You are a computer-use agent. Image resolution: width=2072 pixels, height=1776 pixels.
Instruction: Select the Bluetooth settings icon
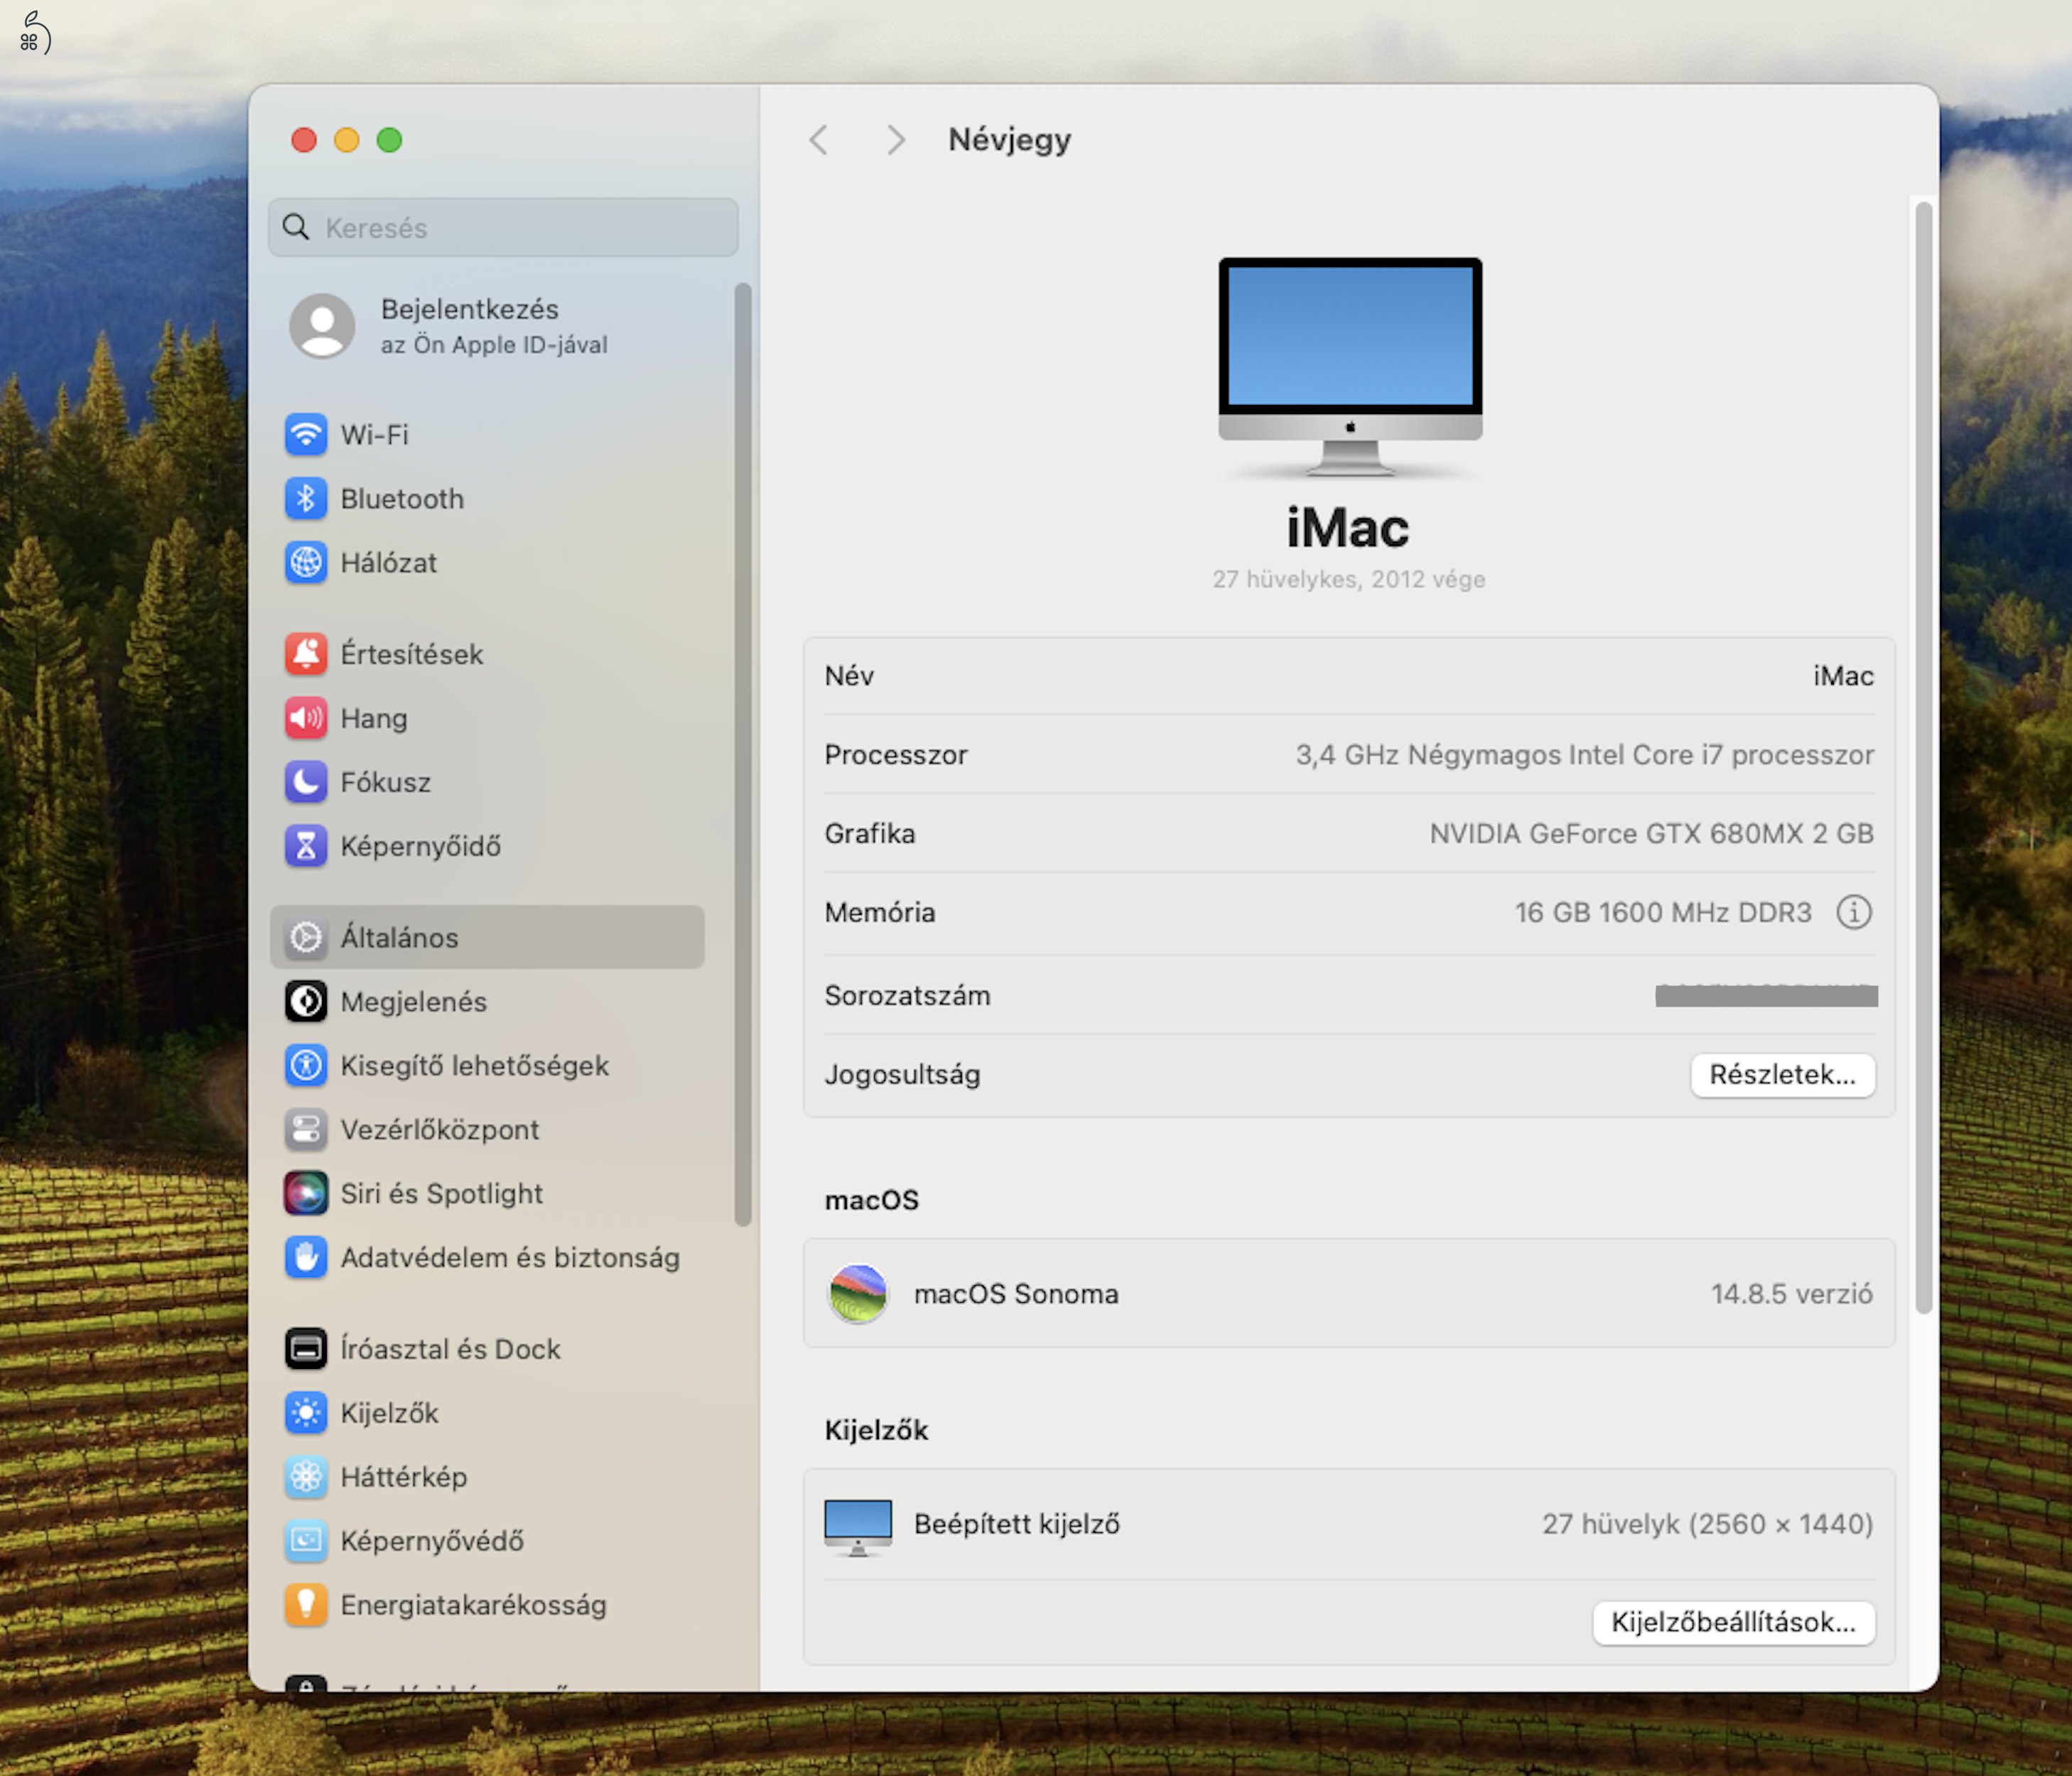pyautogui.click(x=308, y=499)
